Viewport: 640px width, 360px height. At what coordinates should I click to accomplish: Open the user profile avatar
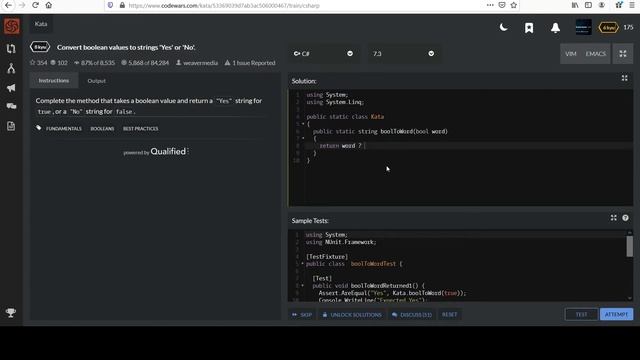[x=583, y=27]
